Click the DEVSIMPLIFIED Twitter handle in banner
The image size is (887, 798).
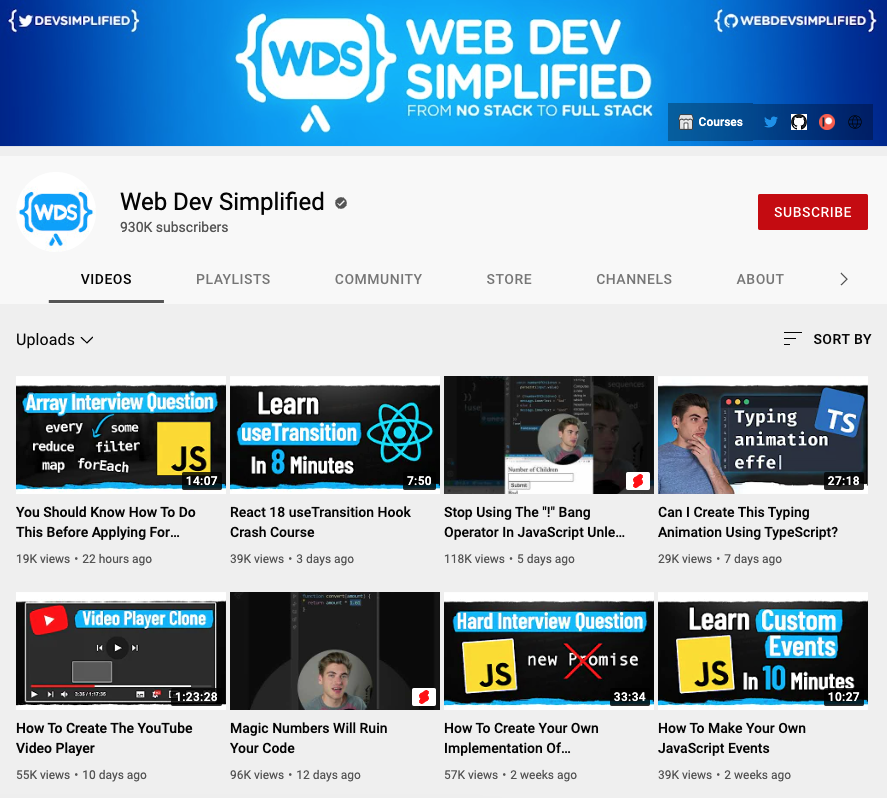click(74, 21)
